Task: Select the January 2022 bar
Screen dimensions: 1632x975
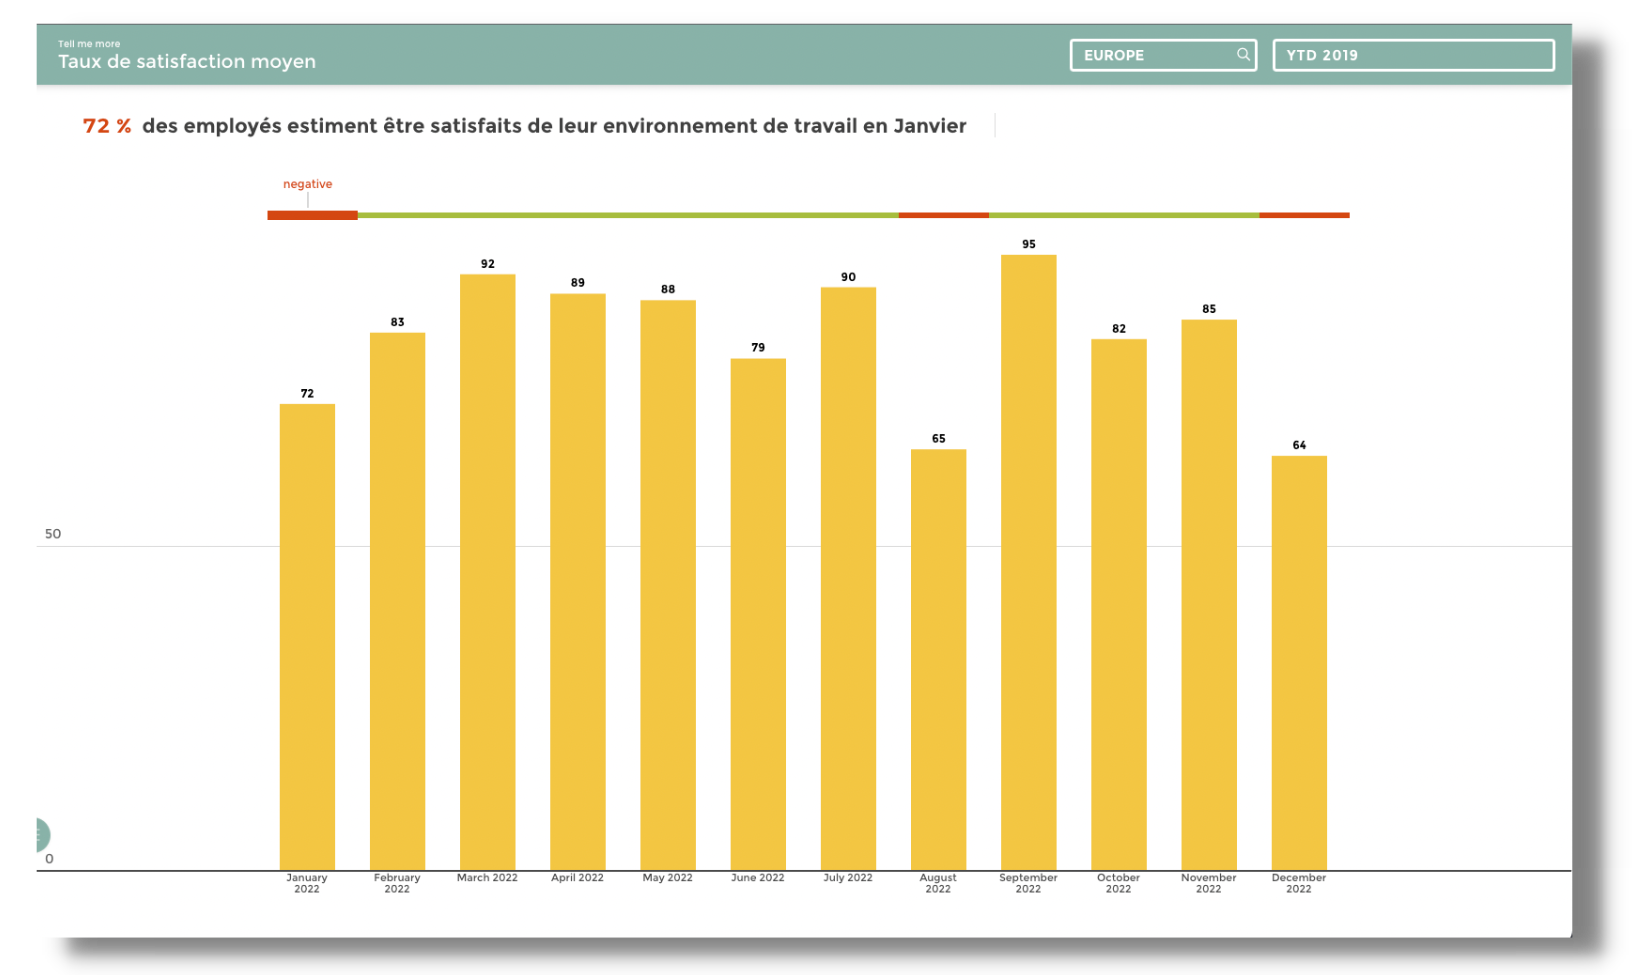Action: point(307,636)
